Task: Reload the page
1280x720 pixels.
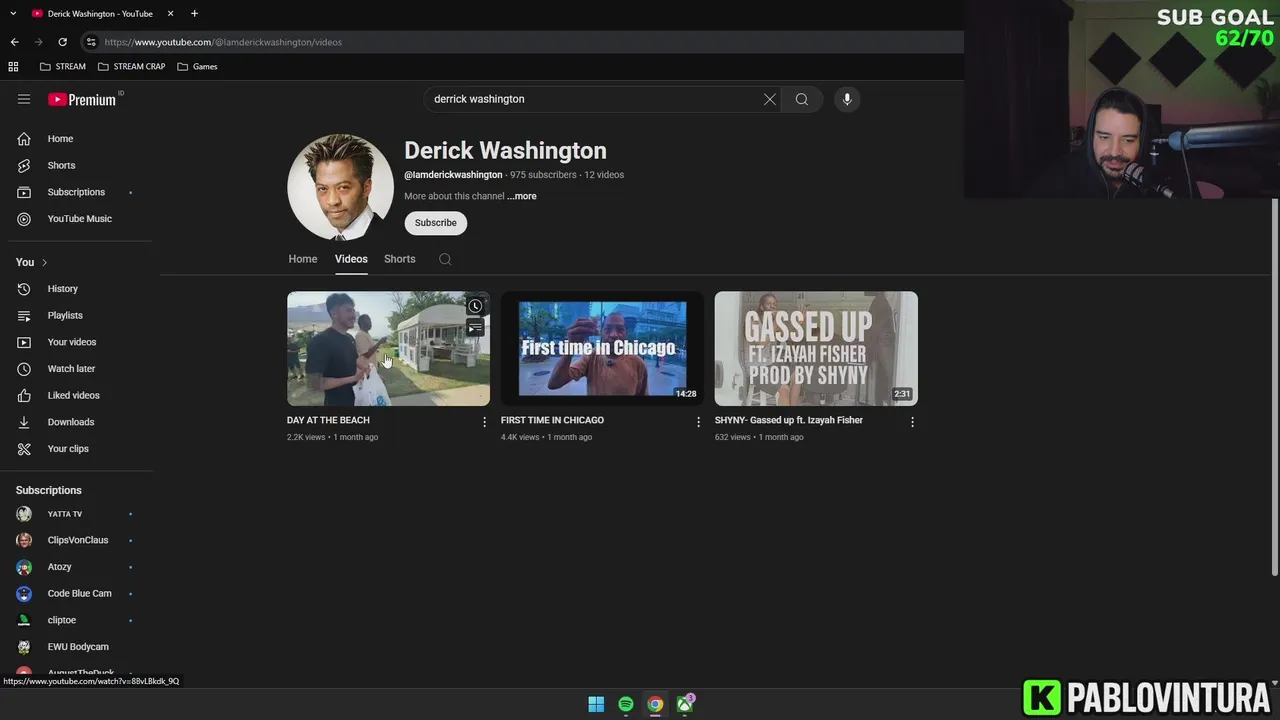Action: (x=62, y=42)
